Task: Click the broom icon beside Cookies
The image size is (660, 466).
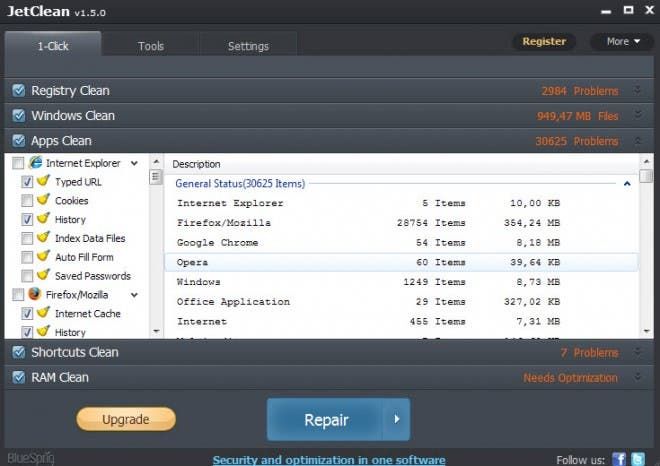Action: [43, 200]
